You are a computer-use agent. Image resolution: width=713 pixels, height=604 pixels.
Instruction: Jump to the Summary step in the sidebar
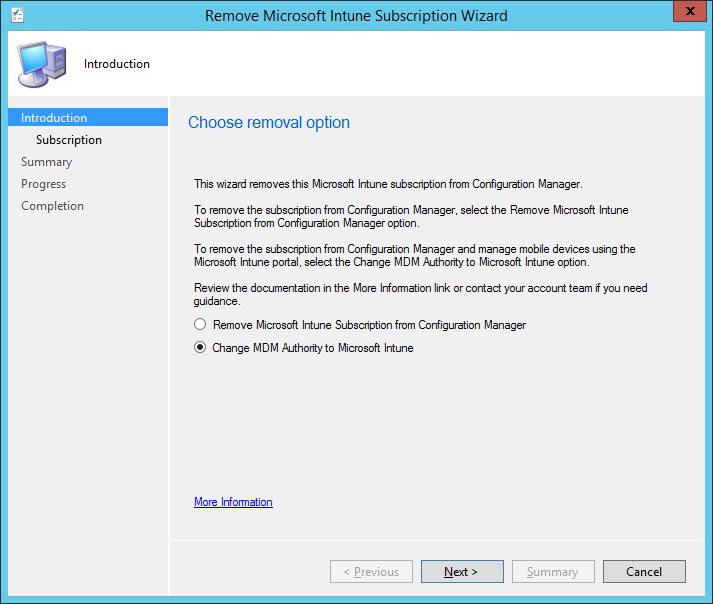click(x=46, y=162)
